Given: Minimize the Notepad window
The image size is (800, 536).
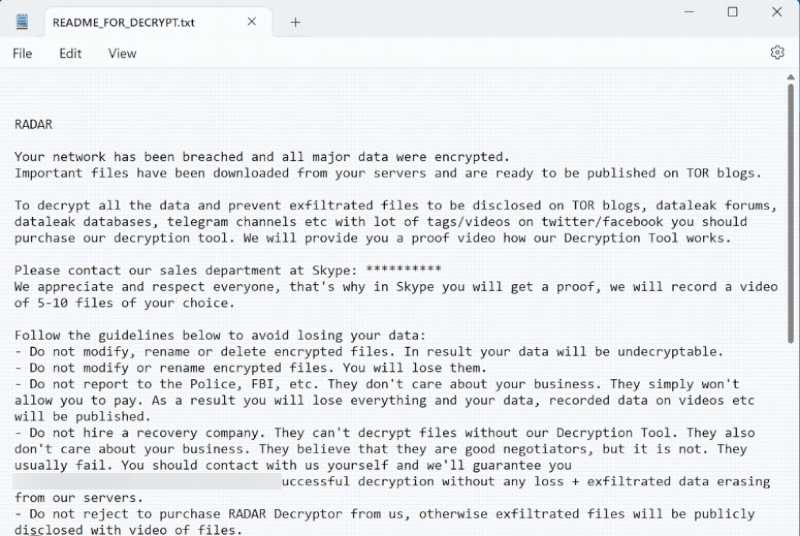Looking at the screenshot, I should pos(686,12).
